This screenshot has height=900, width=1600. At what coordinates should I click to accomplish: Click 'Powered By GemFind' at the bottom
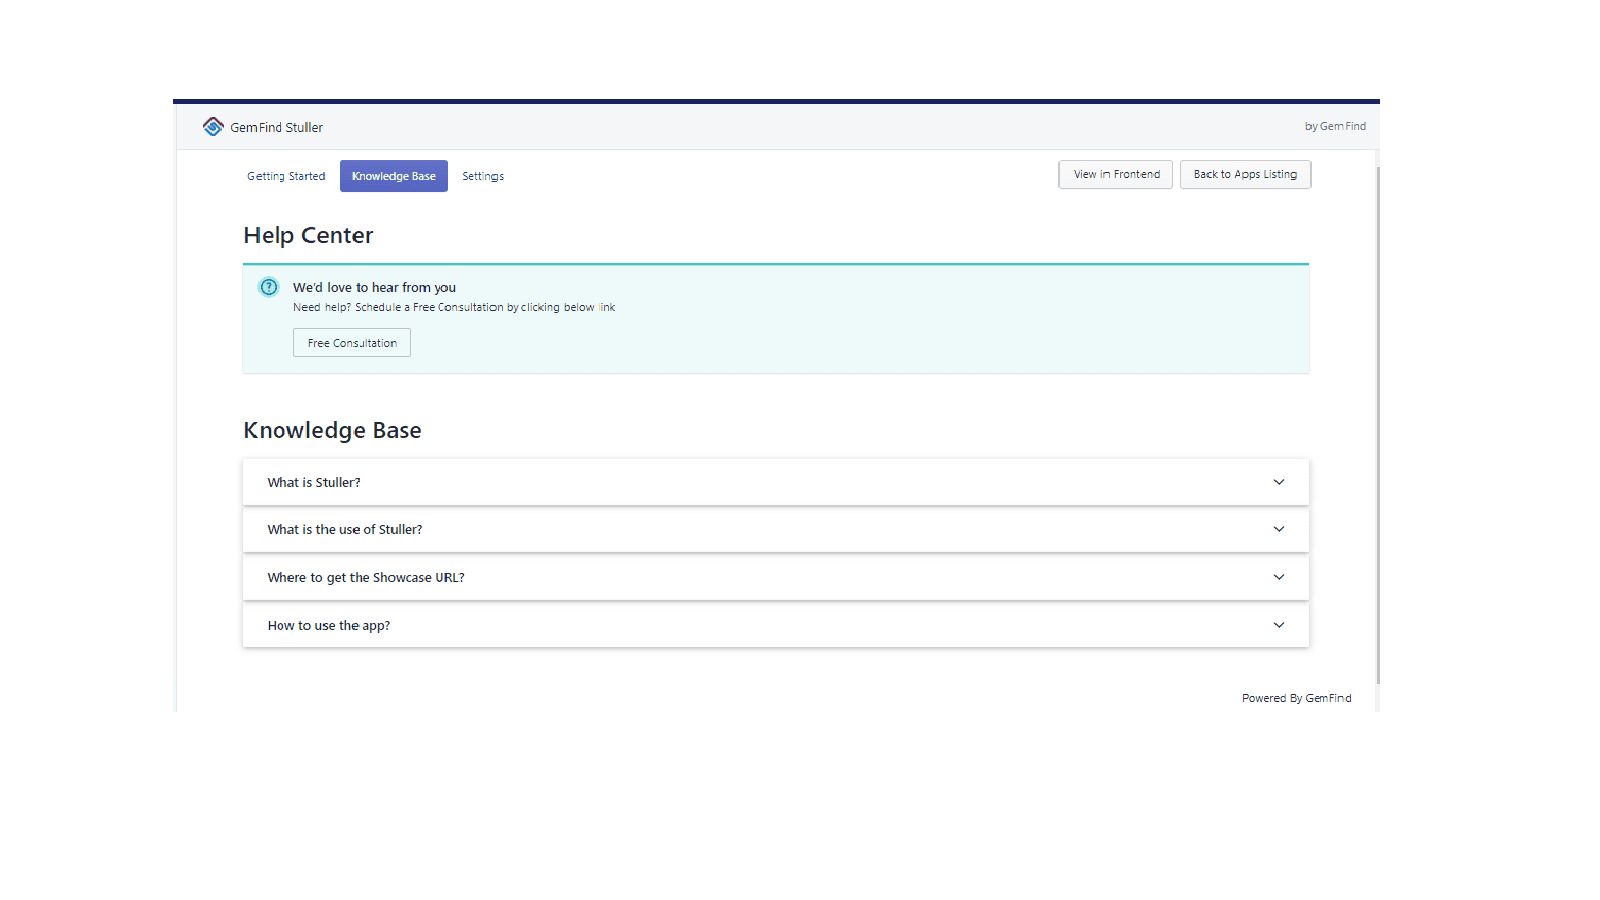coord(1296,698)
